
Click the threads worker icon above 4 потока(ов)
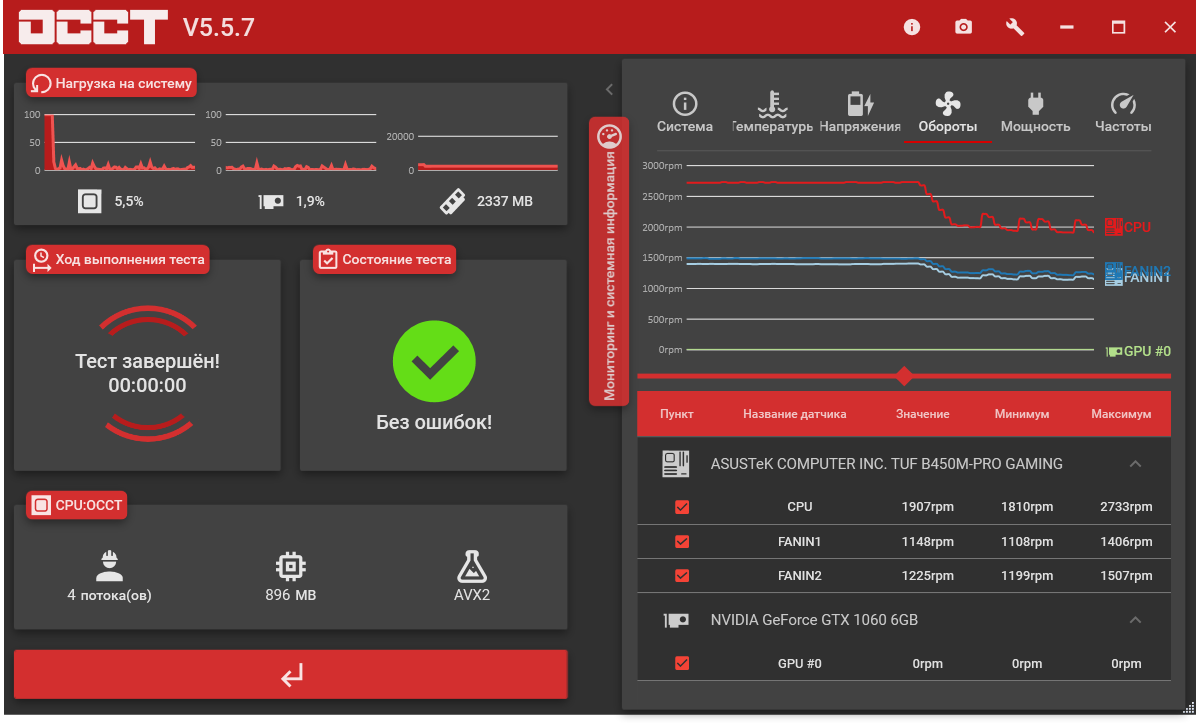[x=109, y=566]
